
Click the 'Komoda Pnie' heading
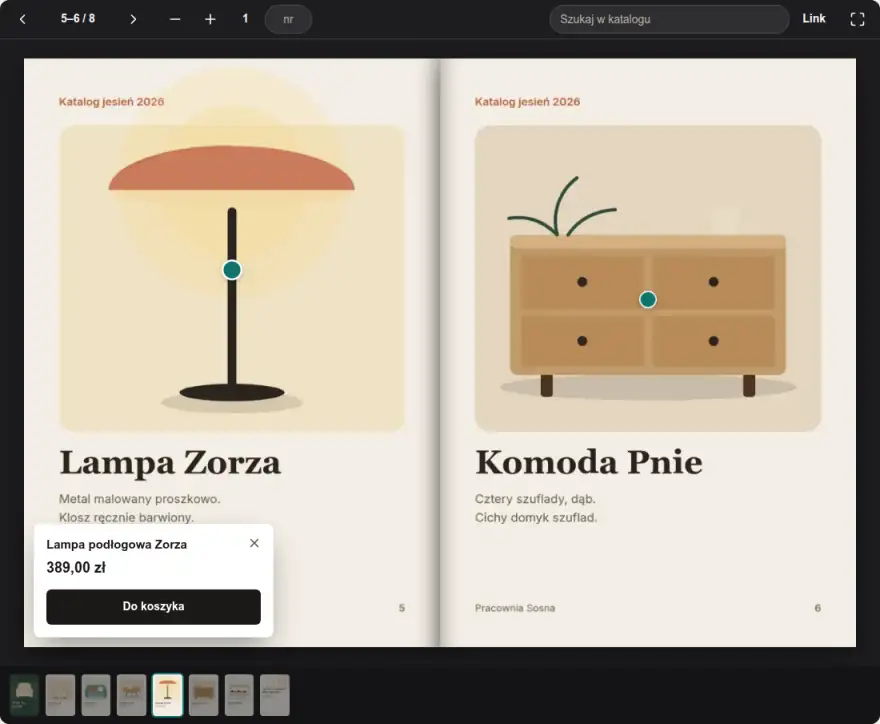(589, 463)
